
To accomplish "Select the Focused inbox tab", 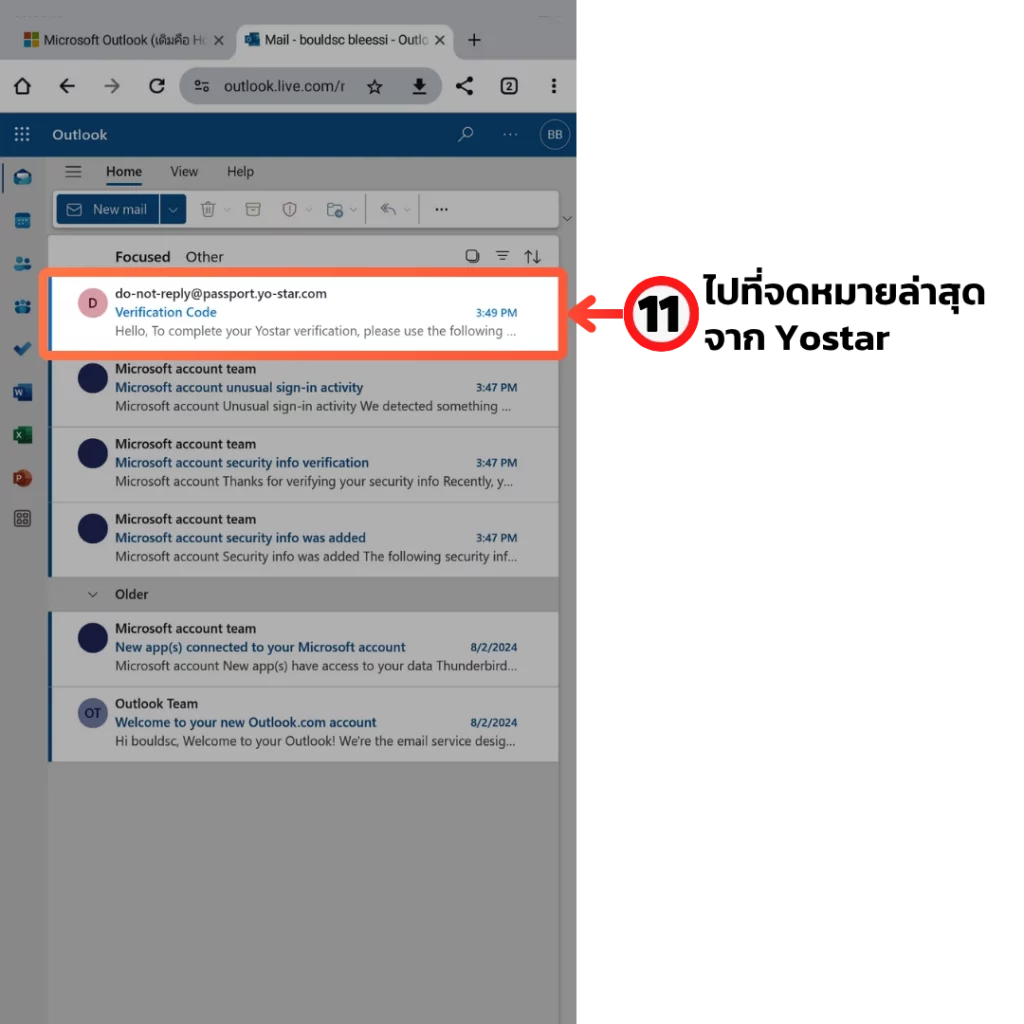I will coord(142,257).
